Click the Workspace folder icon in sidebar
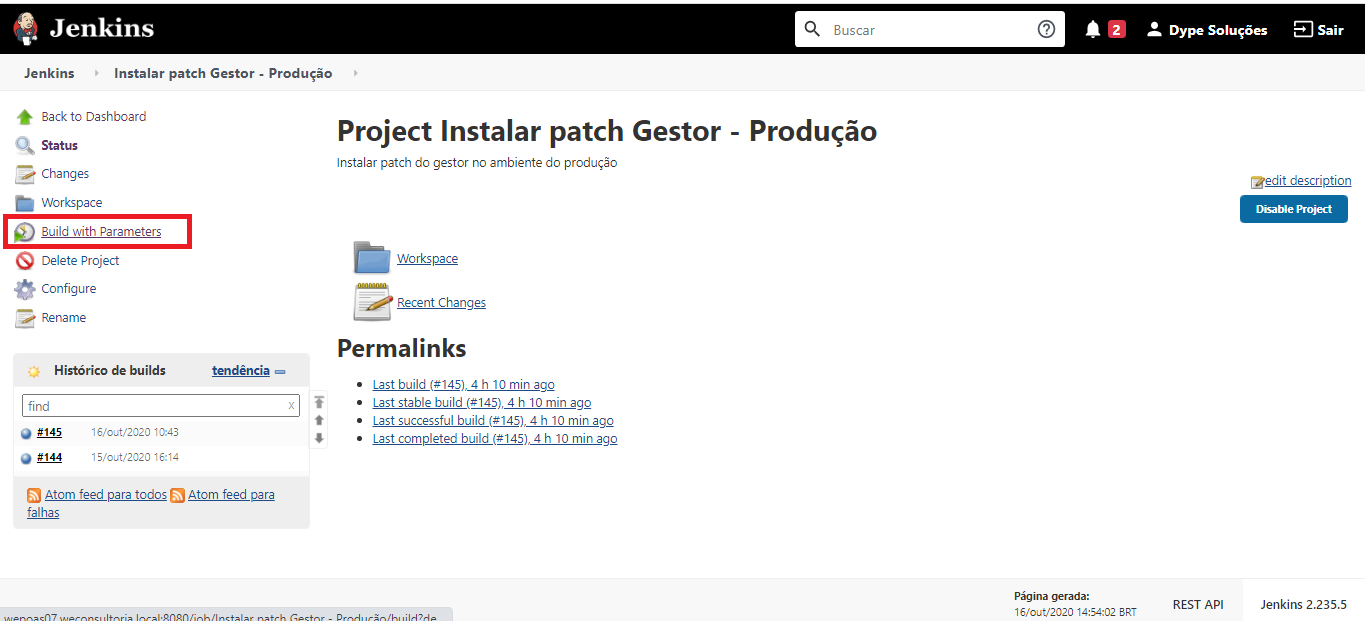Screen dimensions: 1367x621 pos(25,203)
